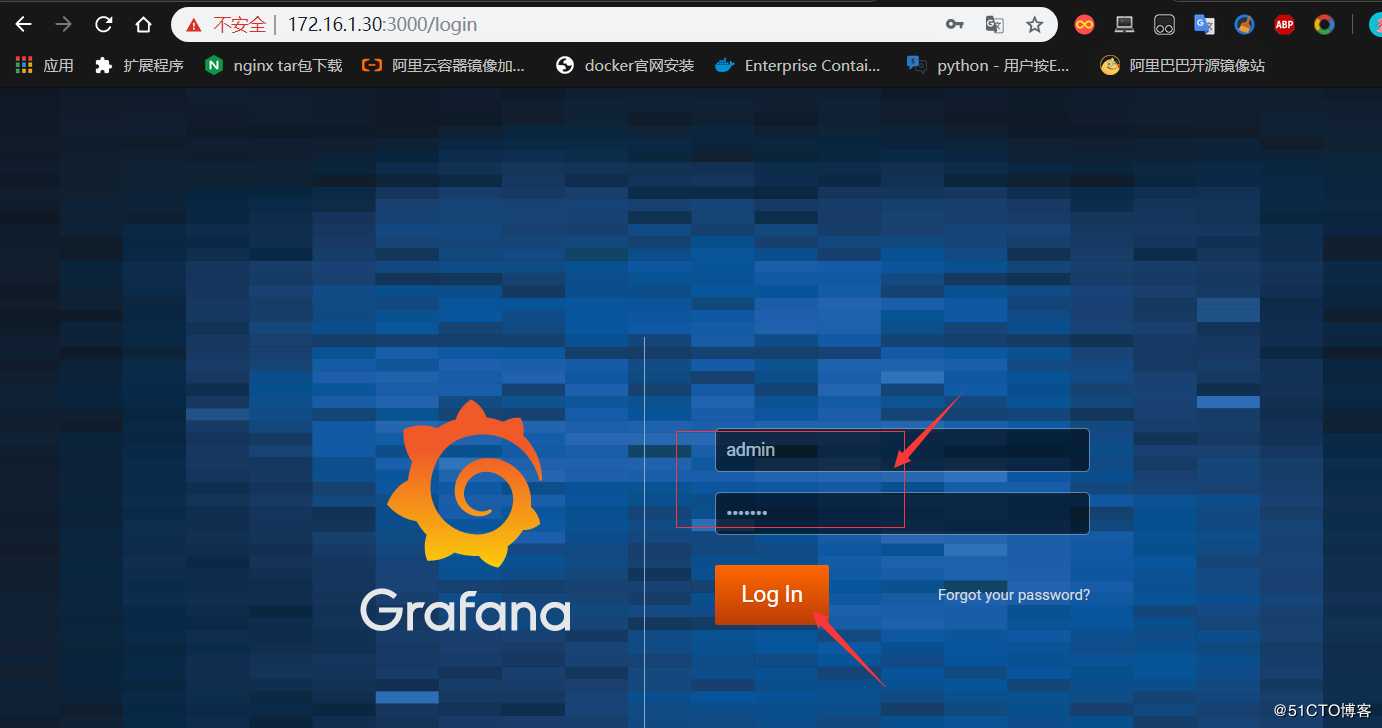Screen dimensions: 1382x728
Task: Click the Grafana wordmark text
Action: (465, 609)
